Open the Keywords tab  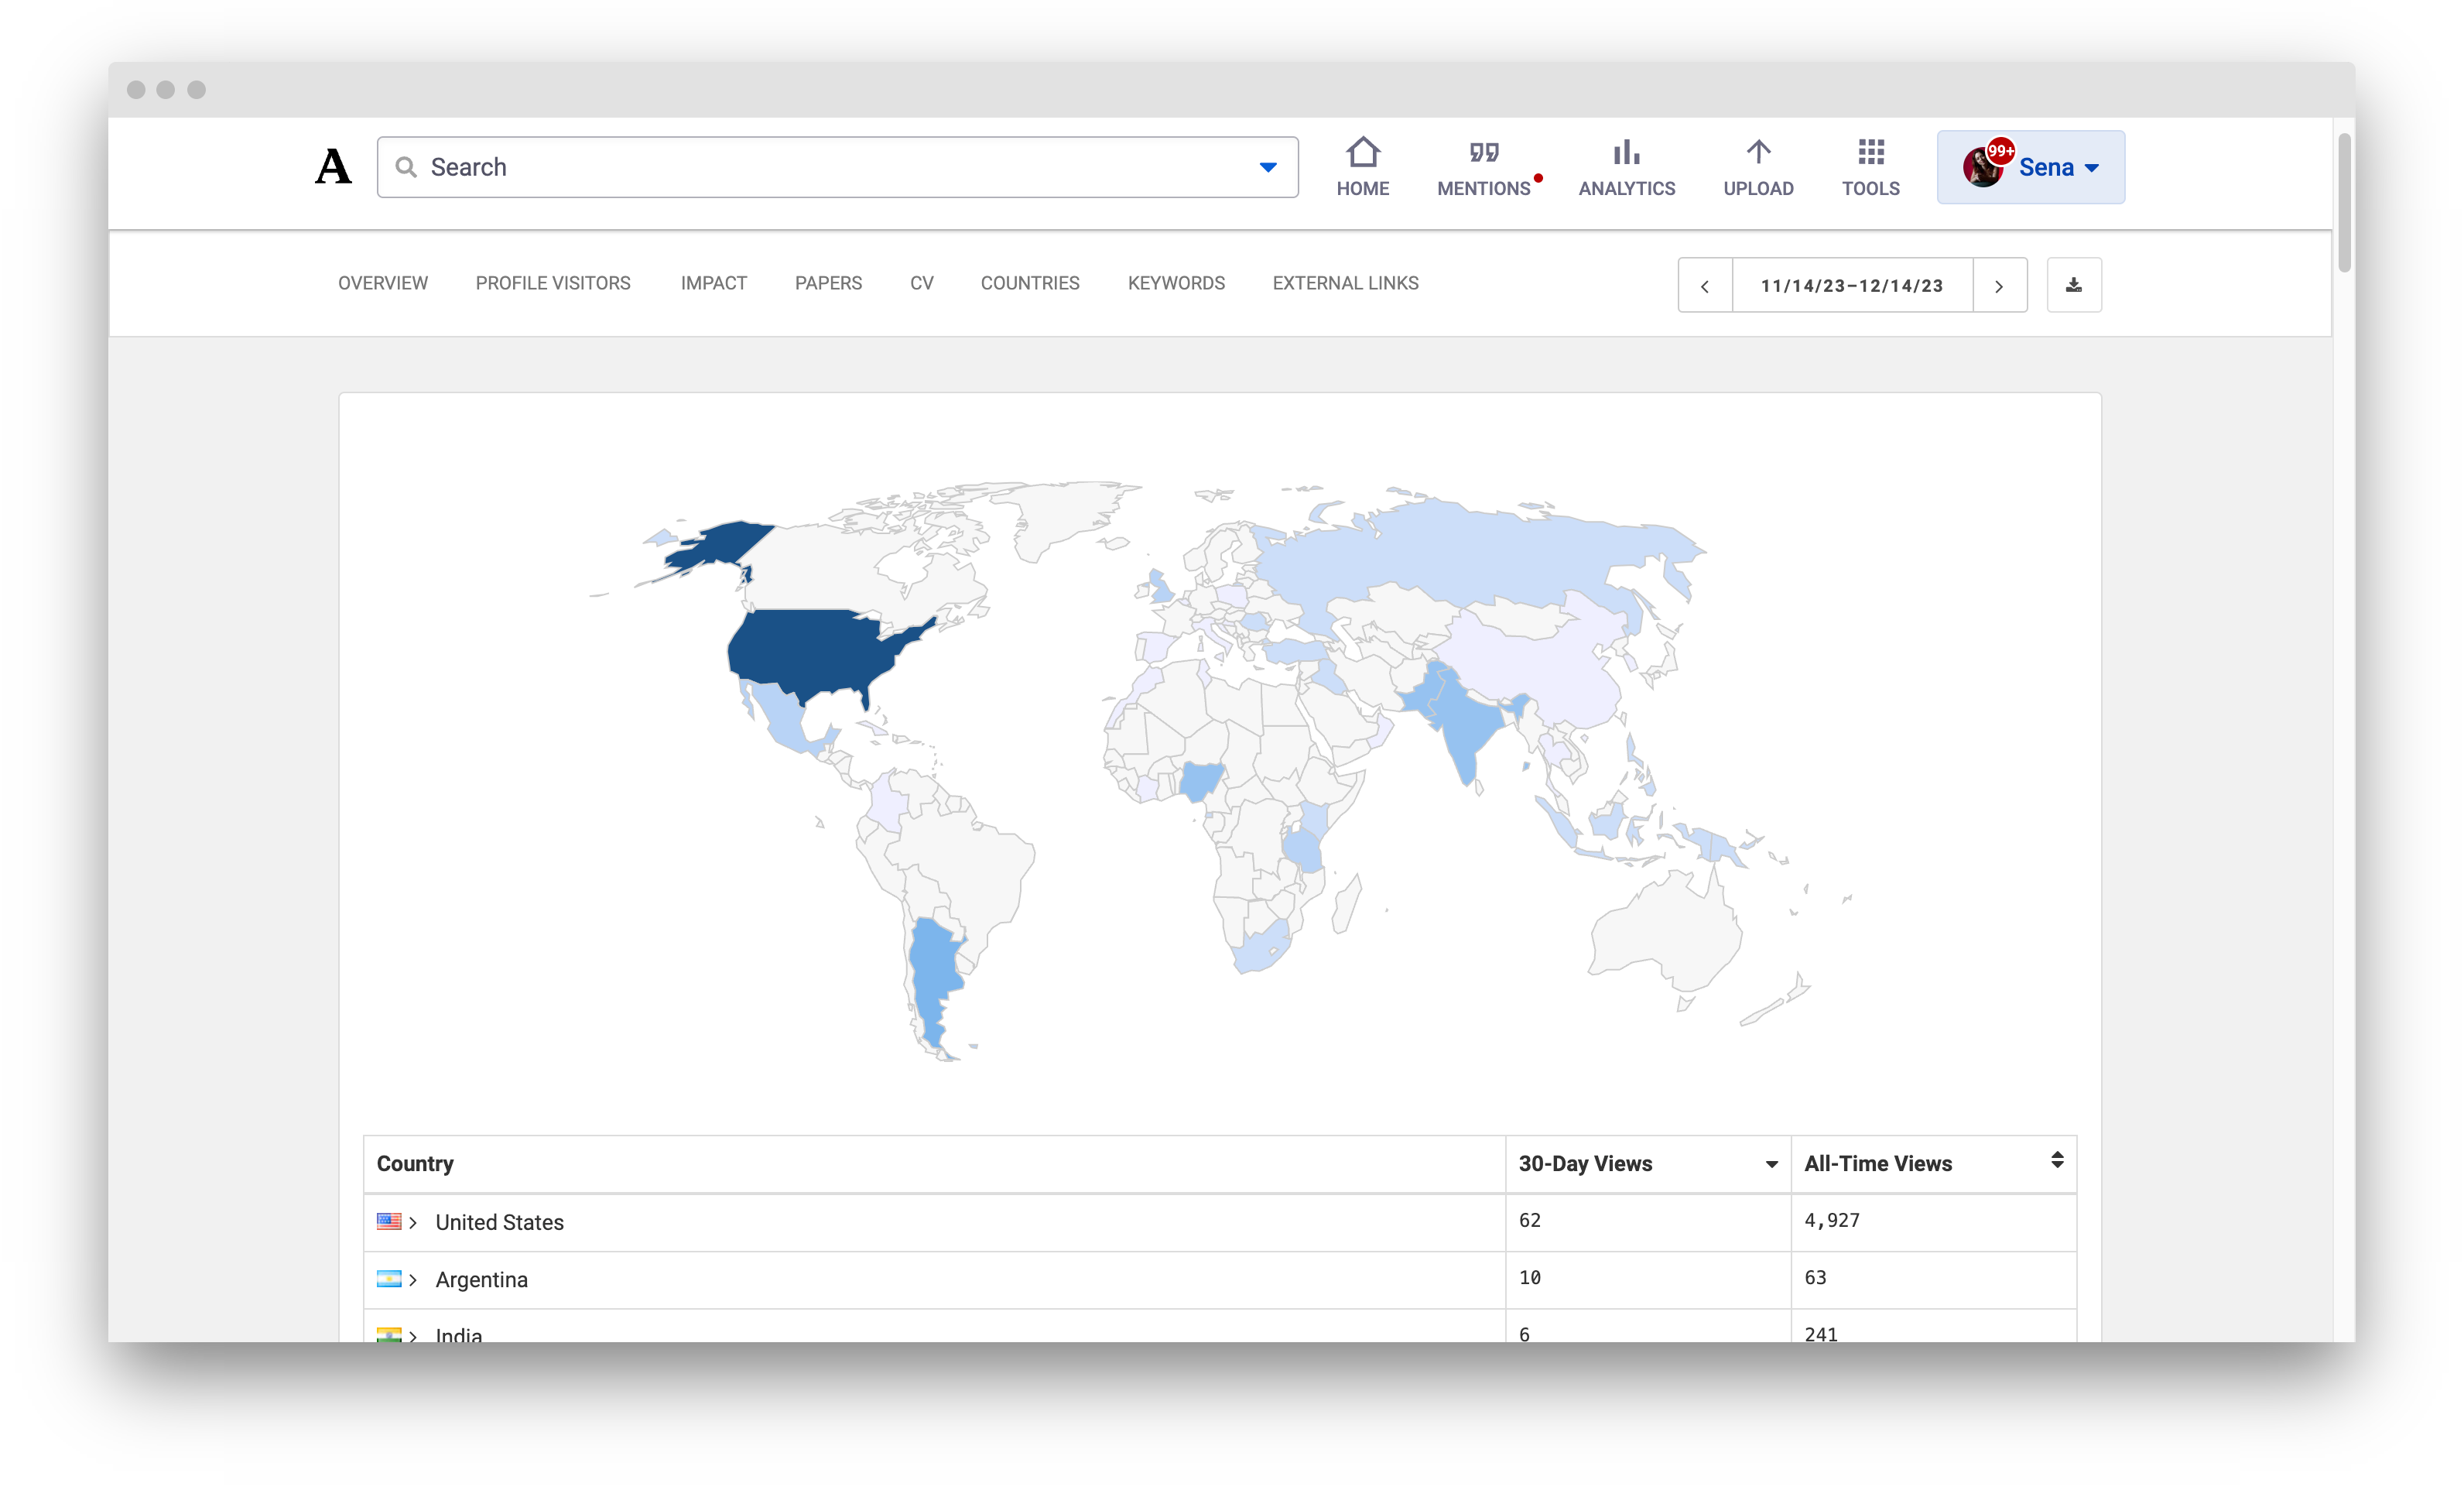tap(1176, 283)
